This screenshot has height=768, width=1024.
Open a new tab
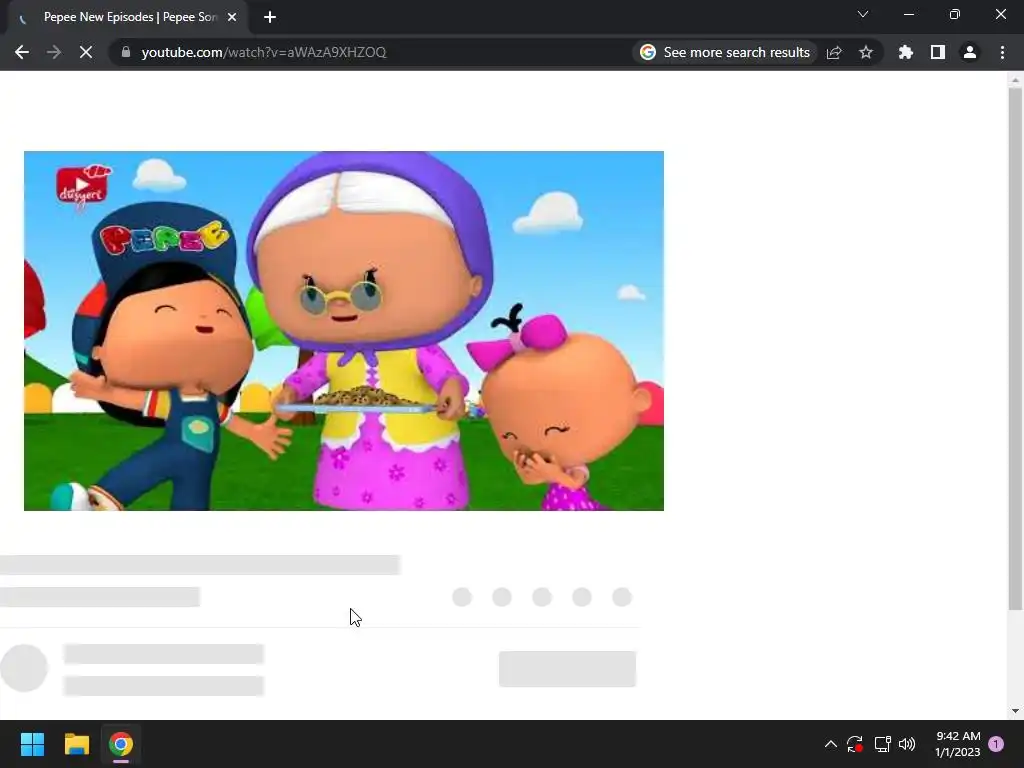tap(270, 18)
